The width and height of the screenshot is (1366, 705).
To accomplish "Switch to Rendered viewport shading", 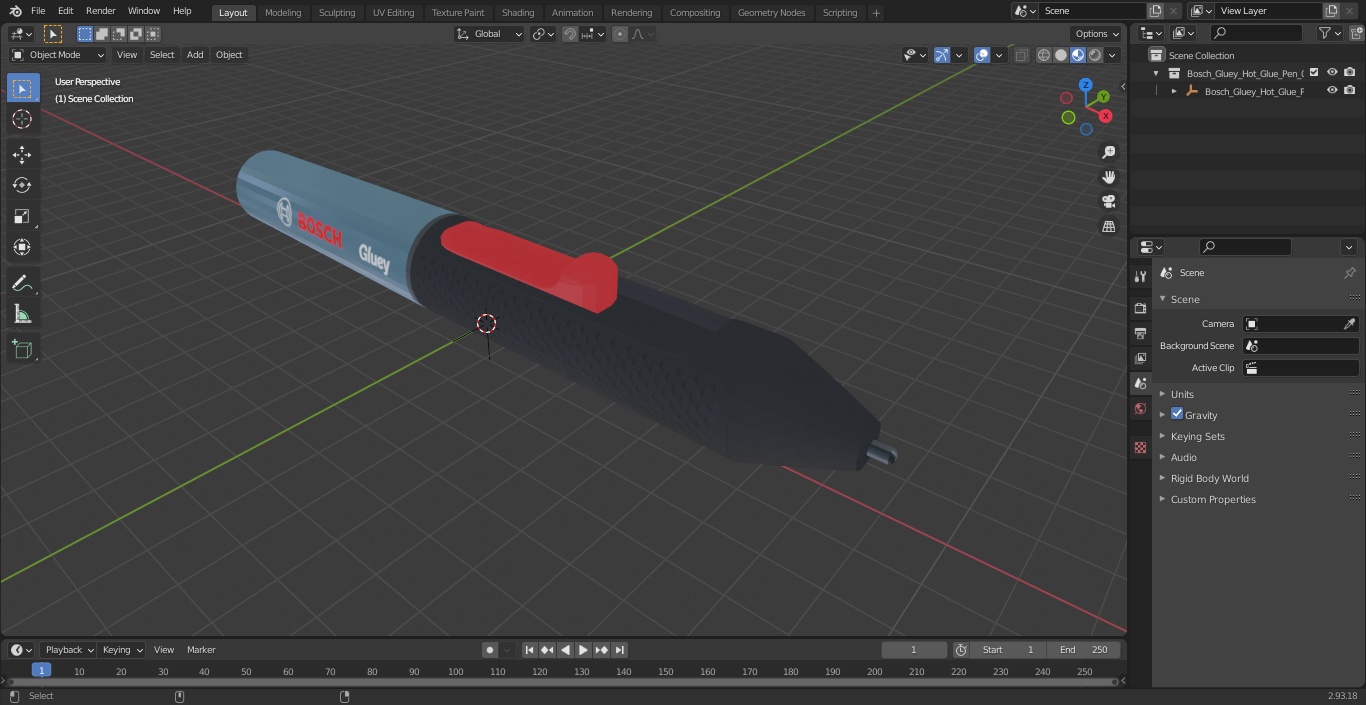I will pyautogui.click(x=1095, y=55).
